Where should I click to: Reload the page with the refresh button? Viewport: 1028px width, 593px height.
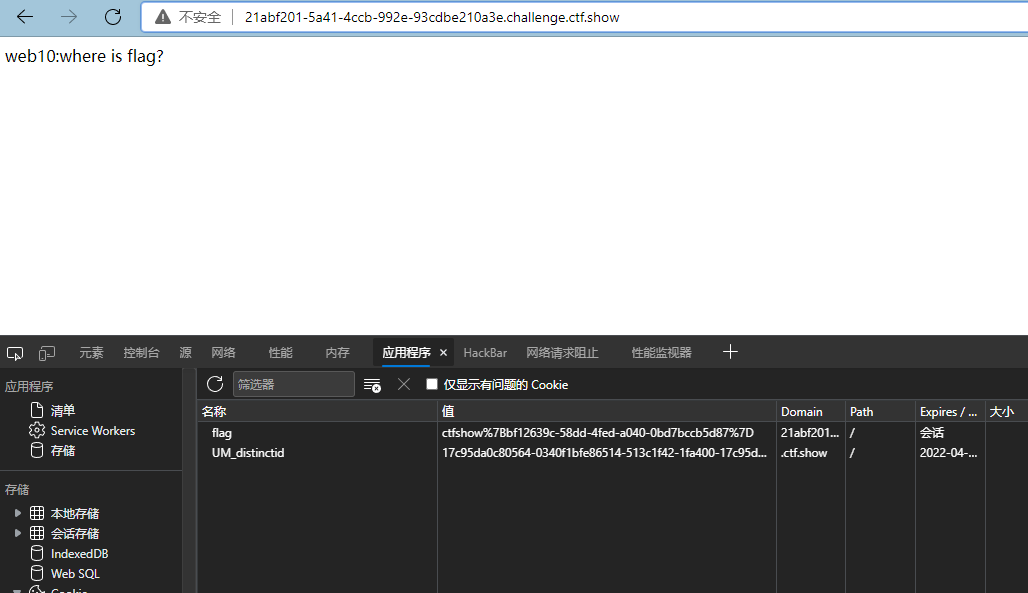pyautogui.click(x=113, y=17)
